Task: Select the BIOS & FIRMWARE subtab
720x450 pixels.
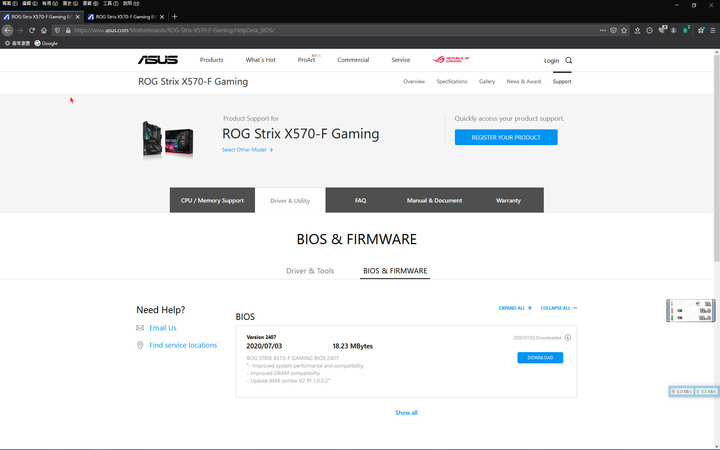Action: [395, 271]
